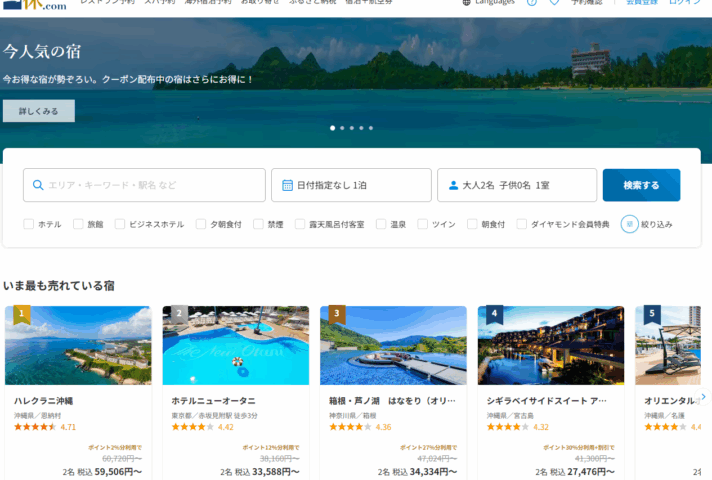Click 神奈川県／箱根 location text
Image resolution: width=712 pixels, height=480 pixels.
coord(352,416)
